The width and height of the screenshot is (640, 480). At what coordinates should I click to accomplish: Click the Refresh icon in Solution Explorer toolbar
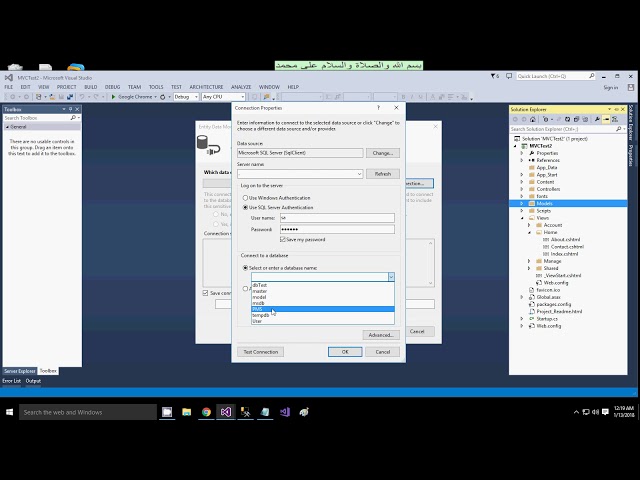coord(567,119)
